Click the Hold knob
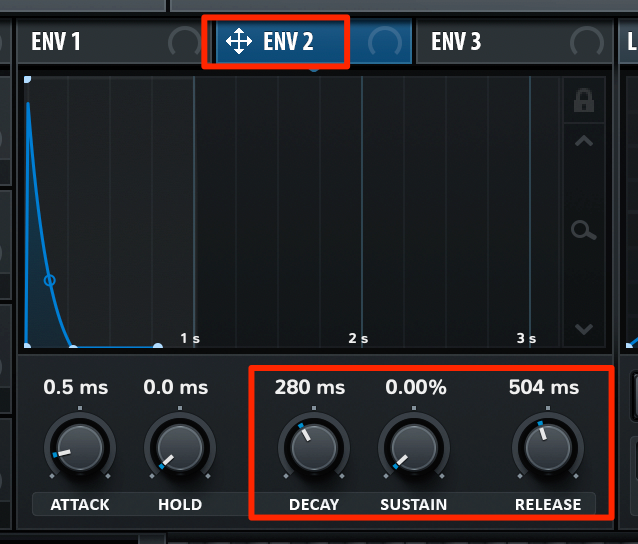 pos(180,447)
